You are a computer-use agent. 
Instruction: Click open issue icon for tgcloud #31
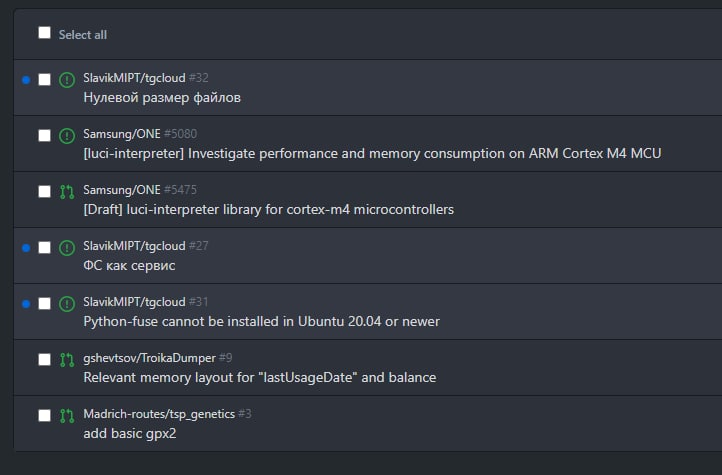coord(67,304)
